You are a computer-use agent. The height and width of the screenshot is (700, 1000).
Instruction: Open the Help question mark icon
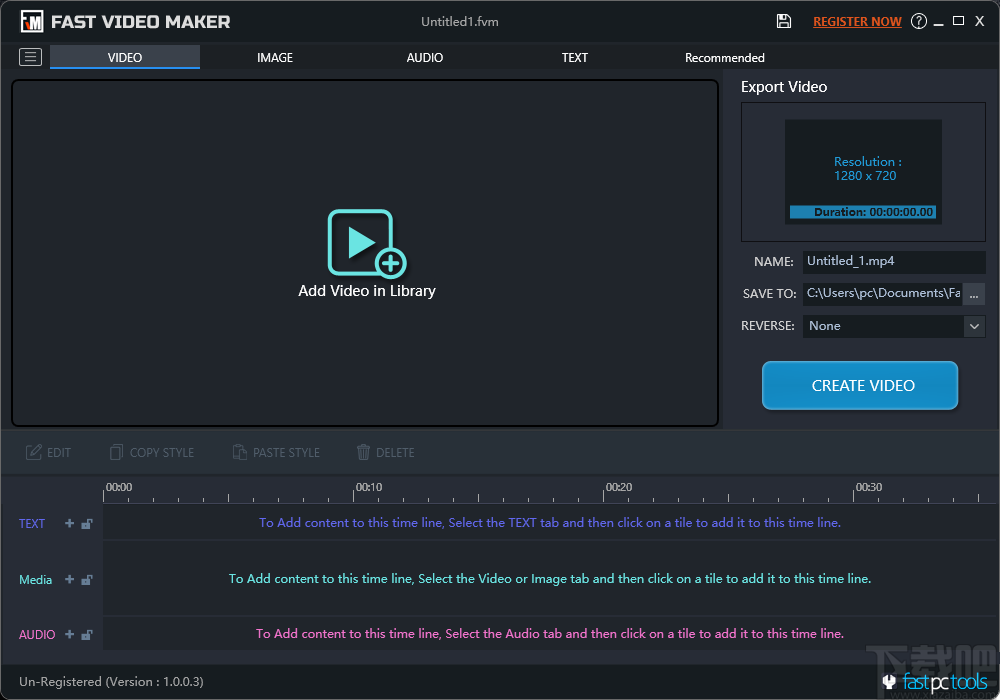918,20
